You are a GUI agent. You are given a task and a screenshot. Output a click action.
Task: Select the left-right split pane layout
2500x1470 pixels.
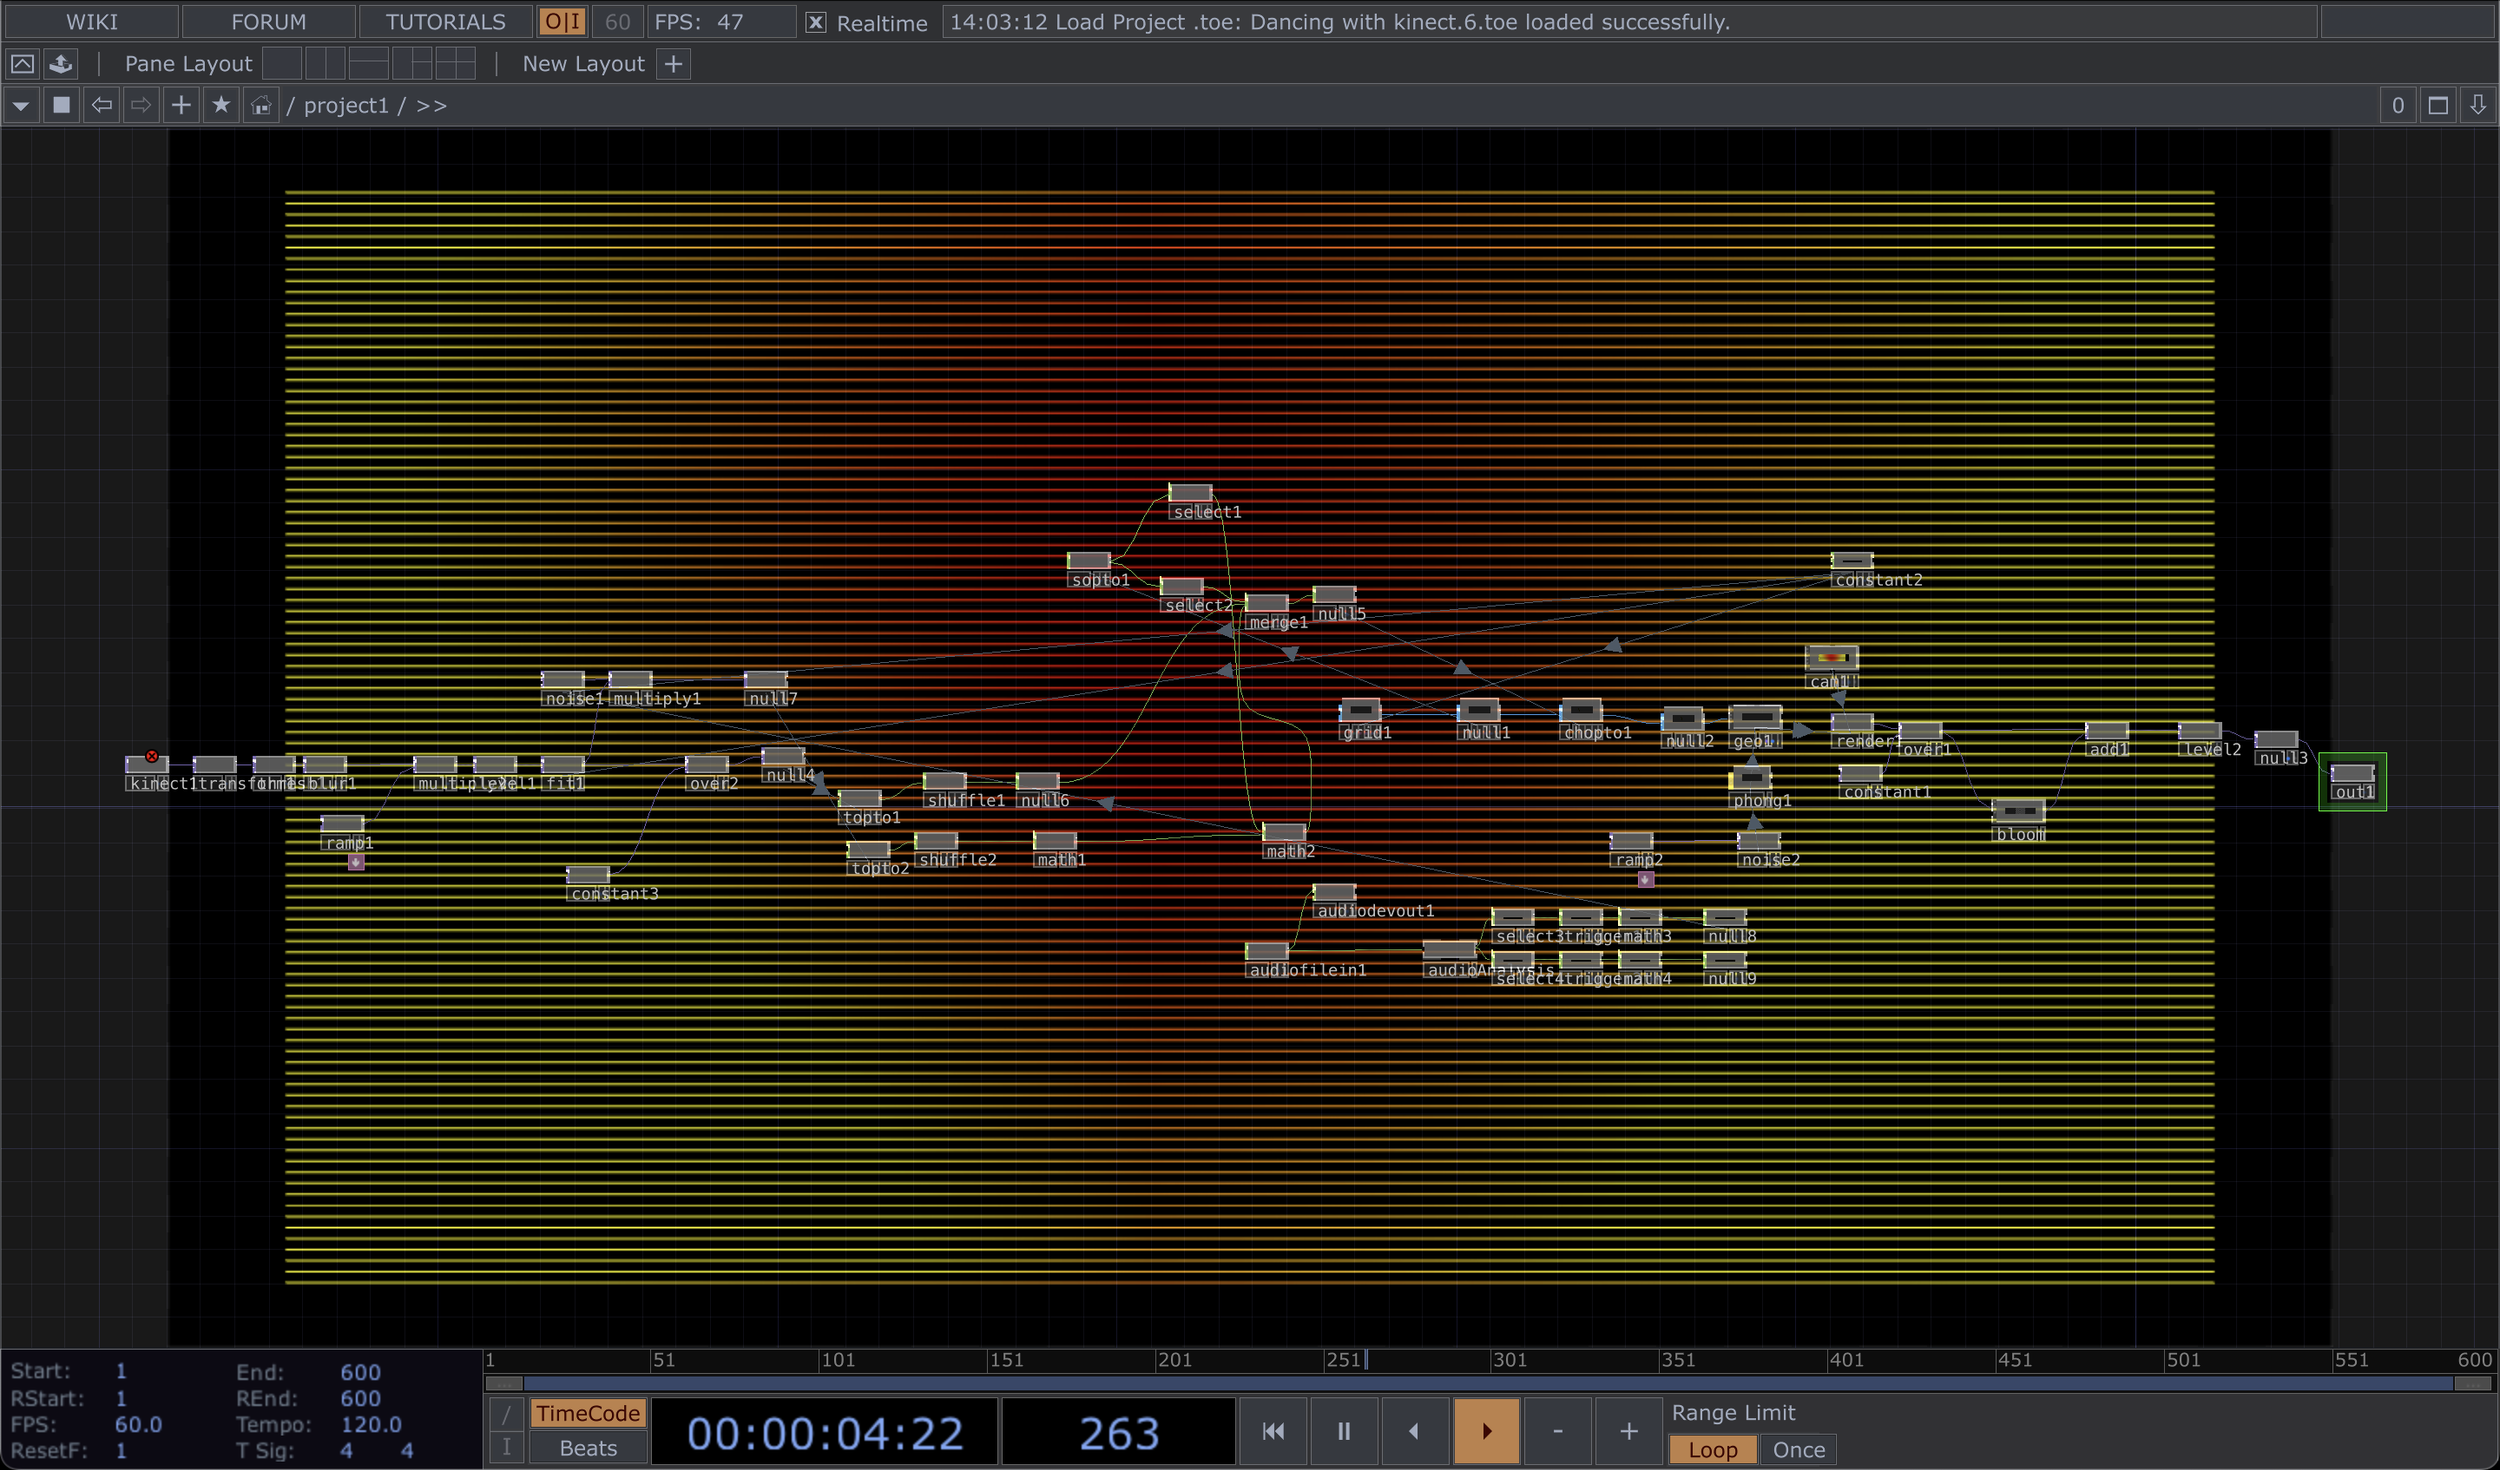tap(325, 64)
